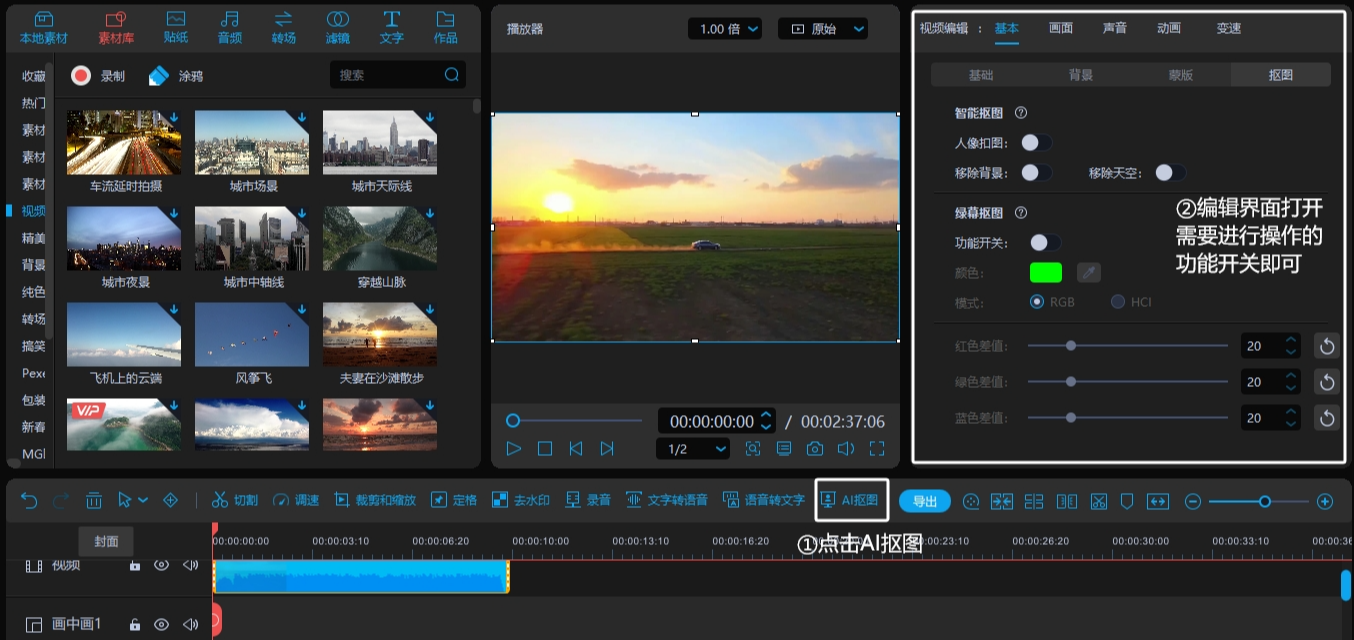Select the 城市夜景 video thumbnail

(x=124, y=239)
